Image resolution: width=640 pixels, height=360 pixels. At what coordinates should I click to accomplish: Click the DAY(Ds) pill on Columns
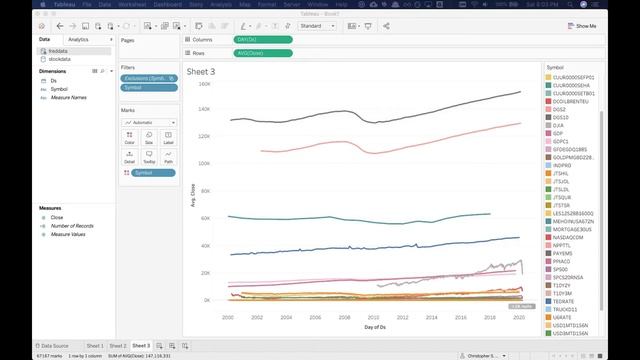[x=263, y=40]
